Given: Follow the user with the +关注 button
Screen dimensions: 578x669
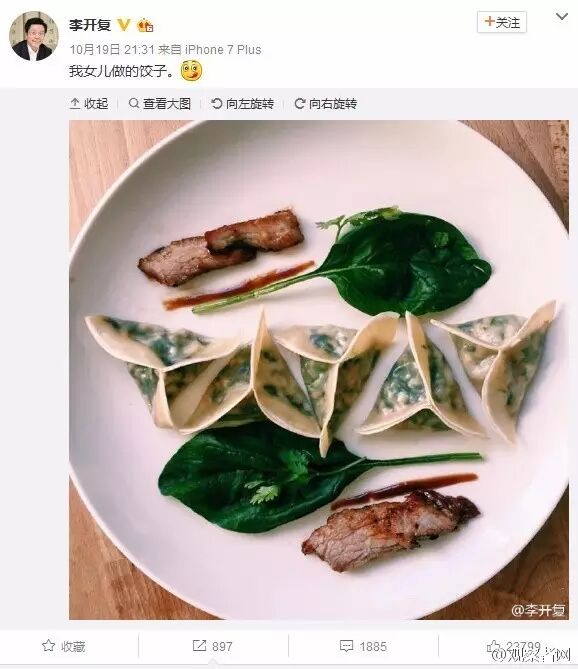Looking at the screenshot, I should 502,22.
